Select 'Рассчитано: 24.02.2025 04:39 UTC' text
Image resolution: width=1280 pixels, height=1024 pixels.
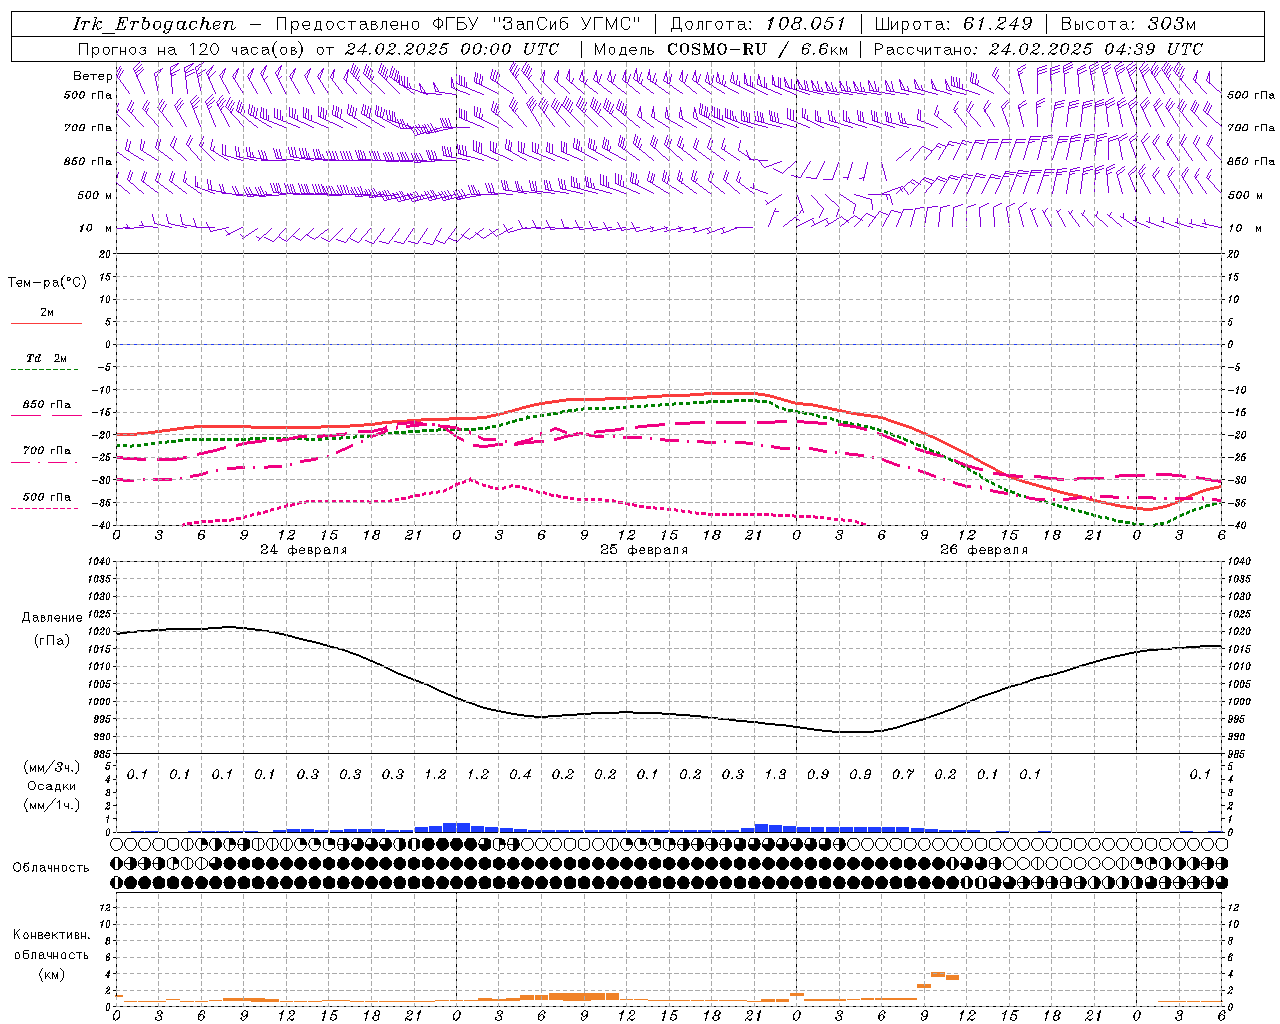pos(1038,49)
